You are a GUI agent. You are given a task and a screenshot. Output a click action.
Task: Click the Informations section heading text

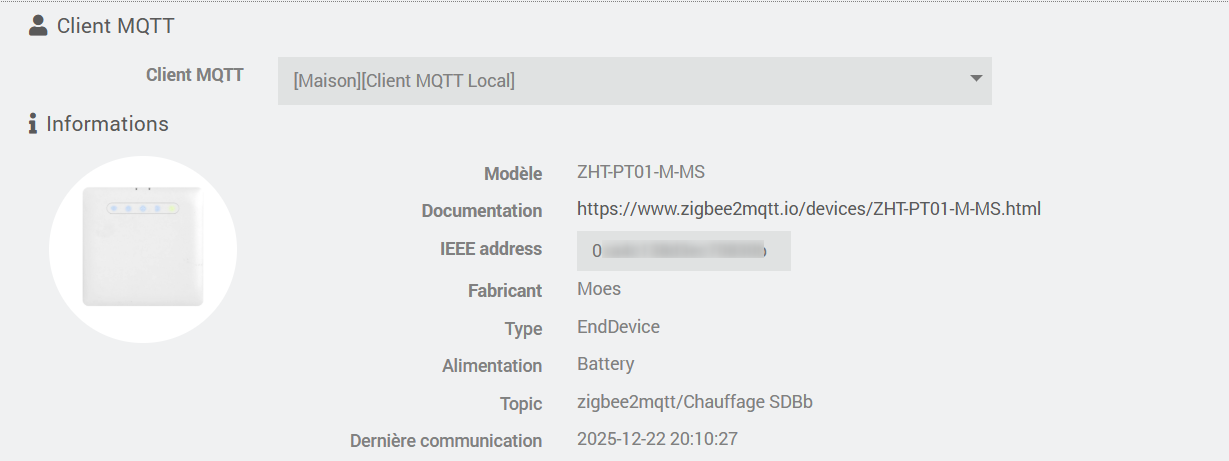pyautogui.click(x=107, y=124)
